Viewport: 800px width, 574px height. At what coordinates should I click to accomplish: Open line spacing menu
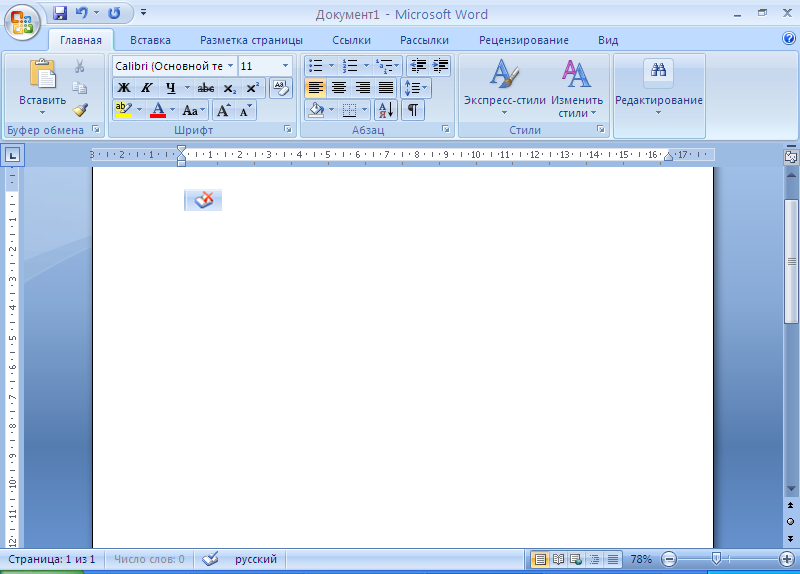(416, 88)
